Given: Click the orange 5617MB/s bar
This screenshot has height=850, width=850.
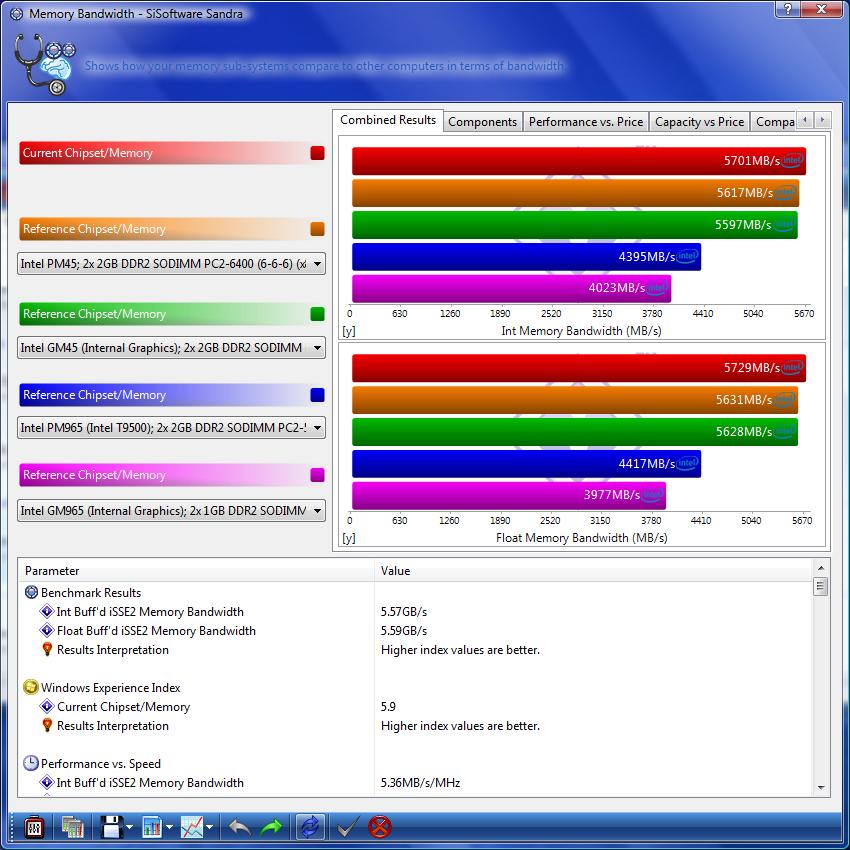Looking at the screenshot, I should [x=576, y=193].
